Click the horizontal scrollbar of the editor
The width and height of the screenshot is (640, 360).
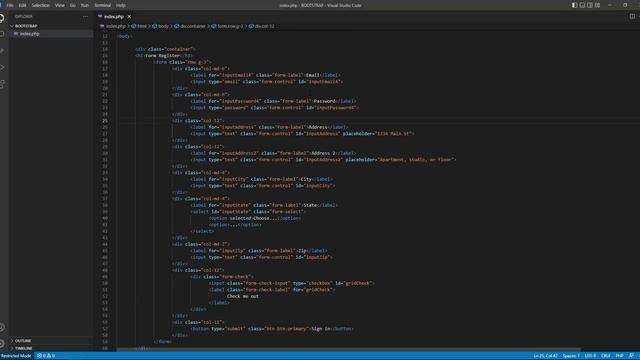pos(348,350)
